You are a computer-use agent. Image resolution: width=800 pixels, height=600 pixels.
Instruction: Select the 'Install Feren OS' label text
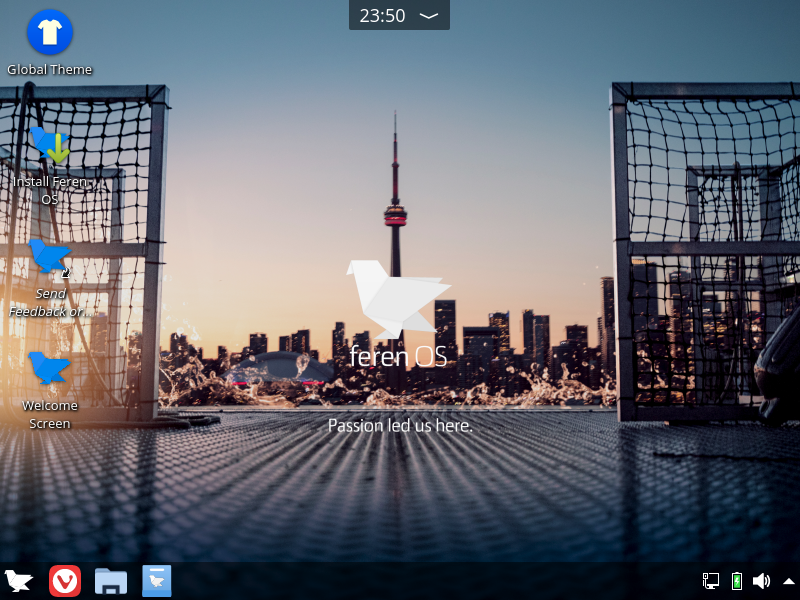click(x=49, y=190)
